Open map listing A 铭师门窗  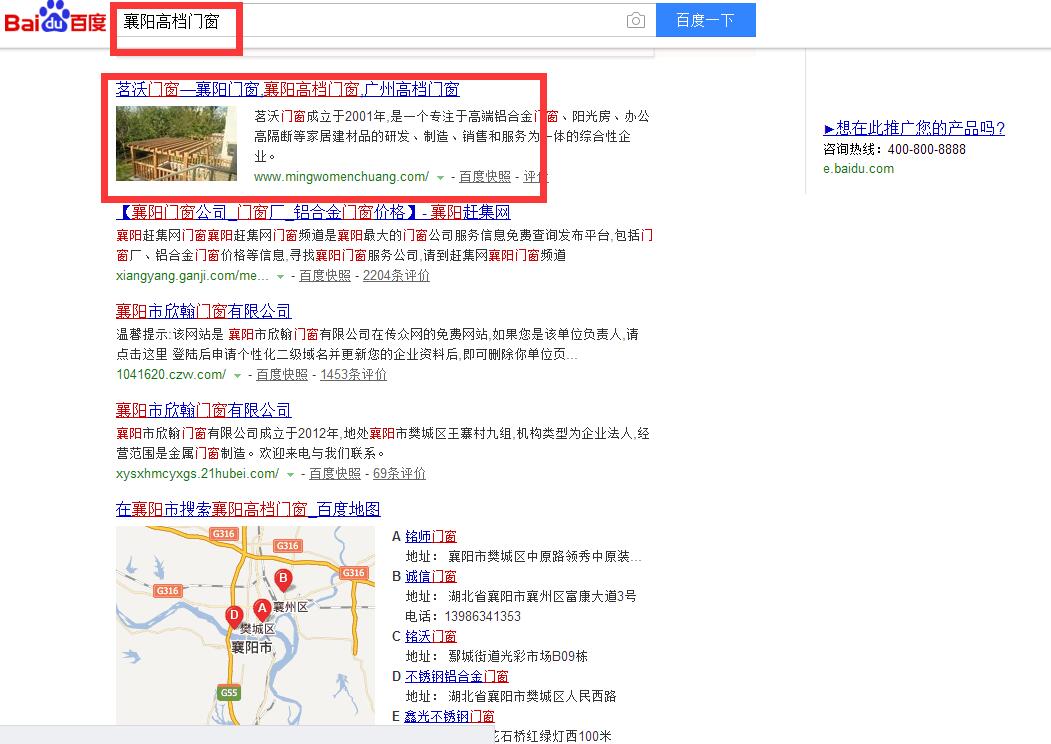pos(431,537)
